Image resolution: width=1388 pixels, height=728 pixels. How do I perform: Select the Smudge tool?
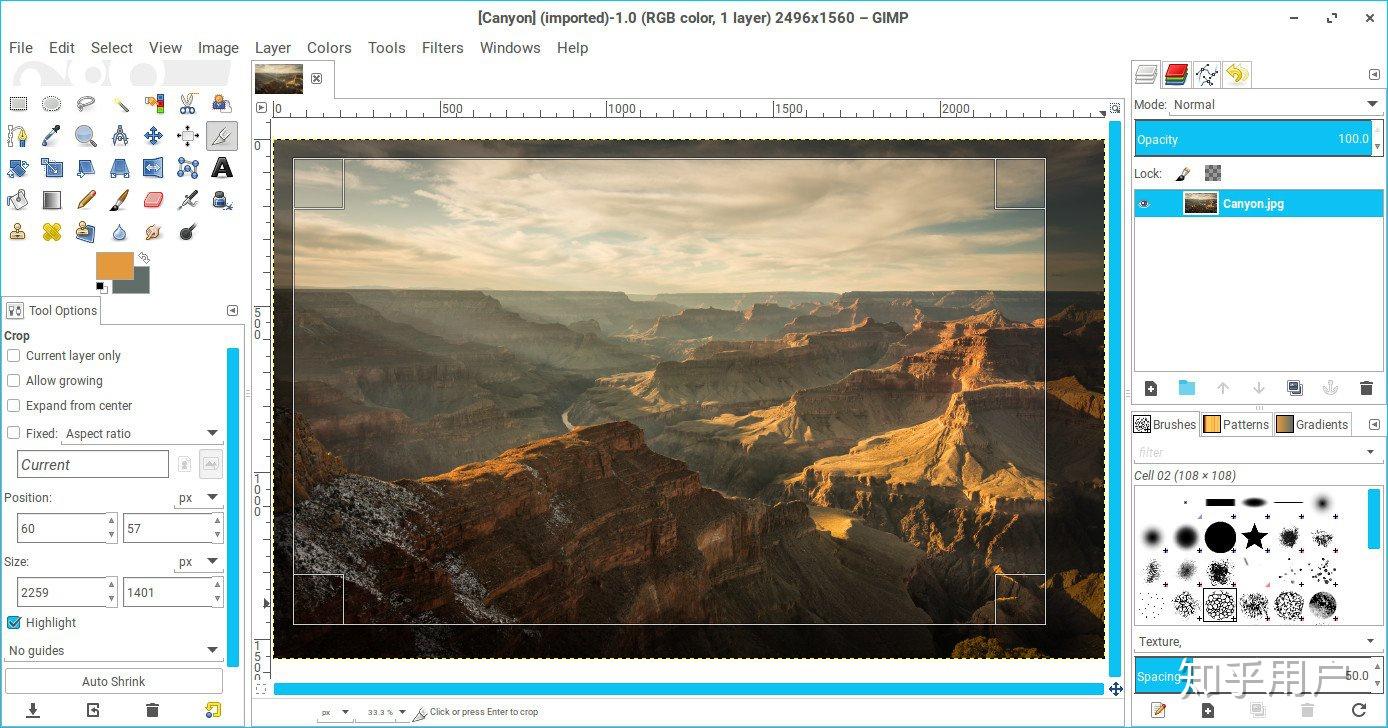pos(153,231)
